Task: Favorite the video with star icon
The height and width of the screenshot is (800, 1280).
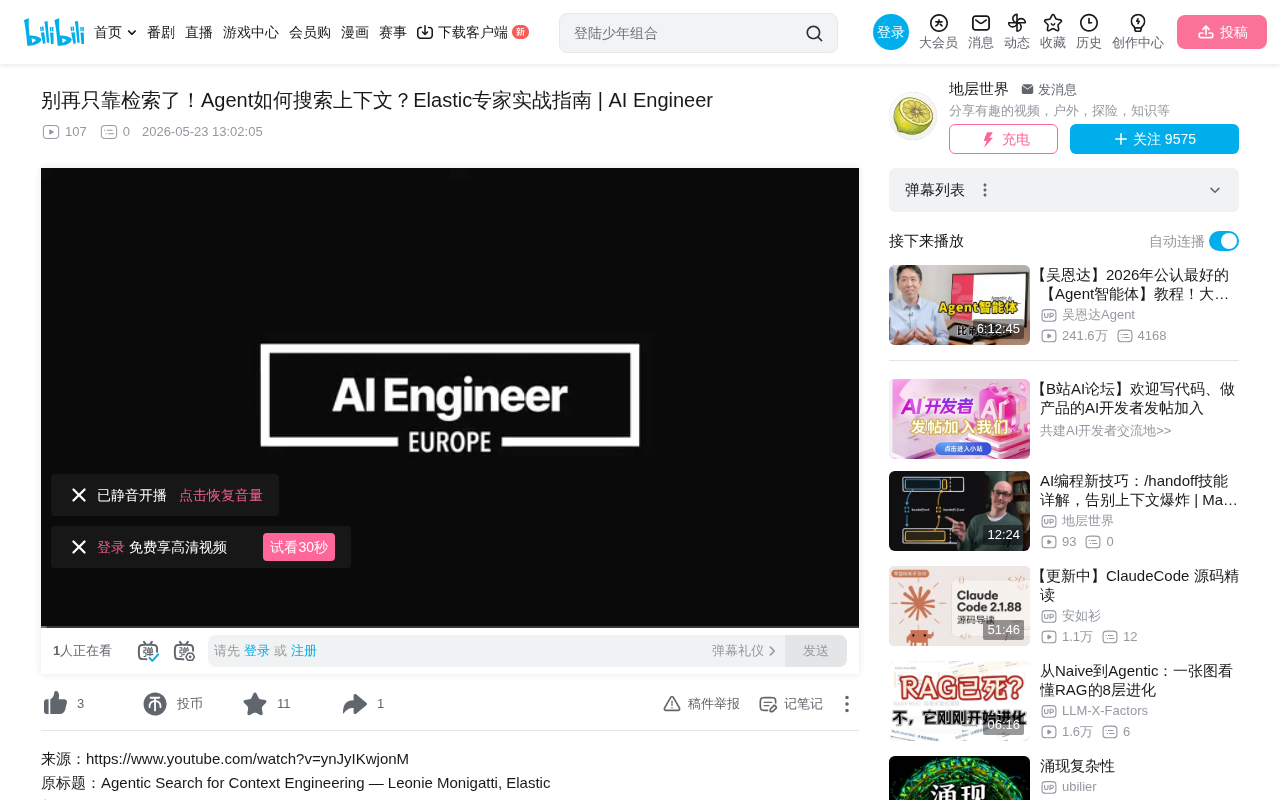Action: tap(255, 704)
